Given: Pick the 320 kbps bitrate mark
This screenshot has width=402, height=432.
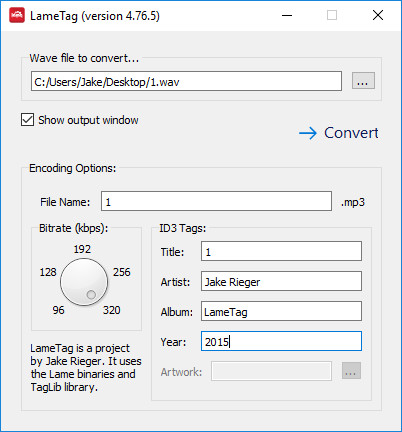Looking at the screenshot, I should (x=111, y=310).
